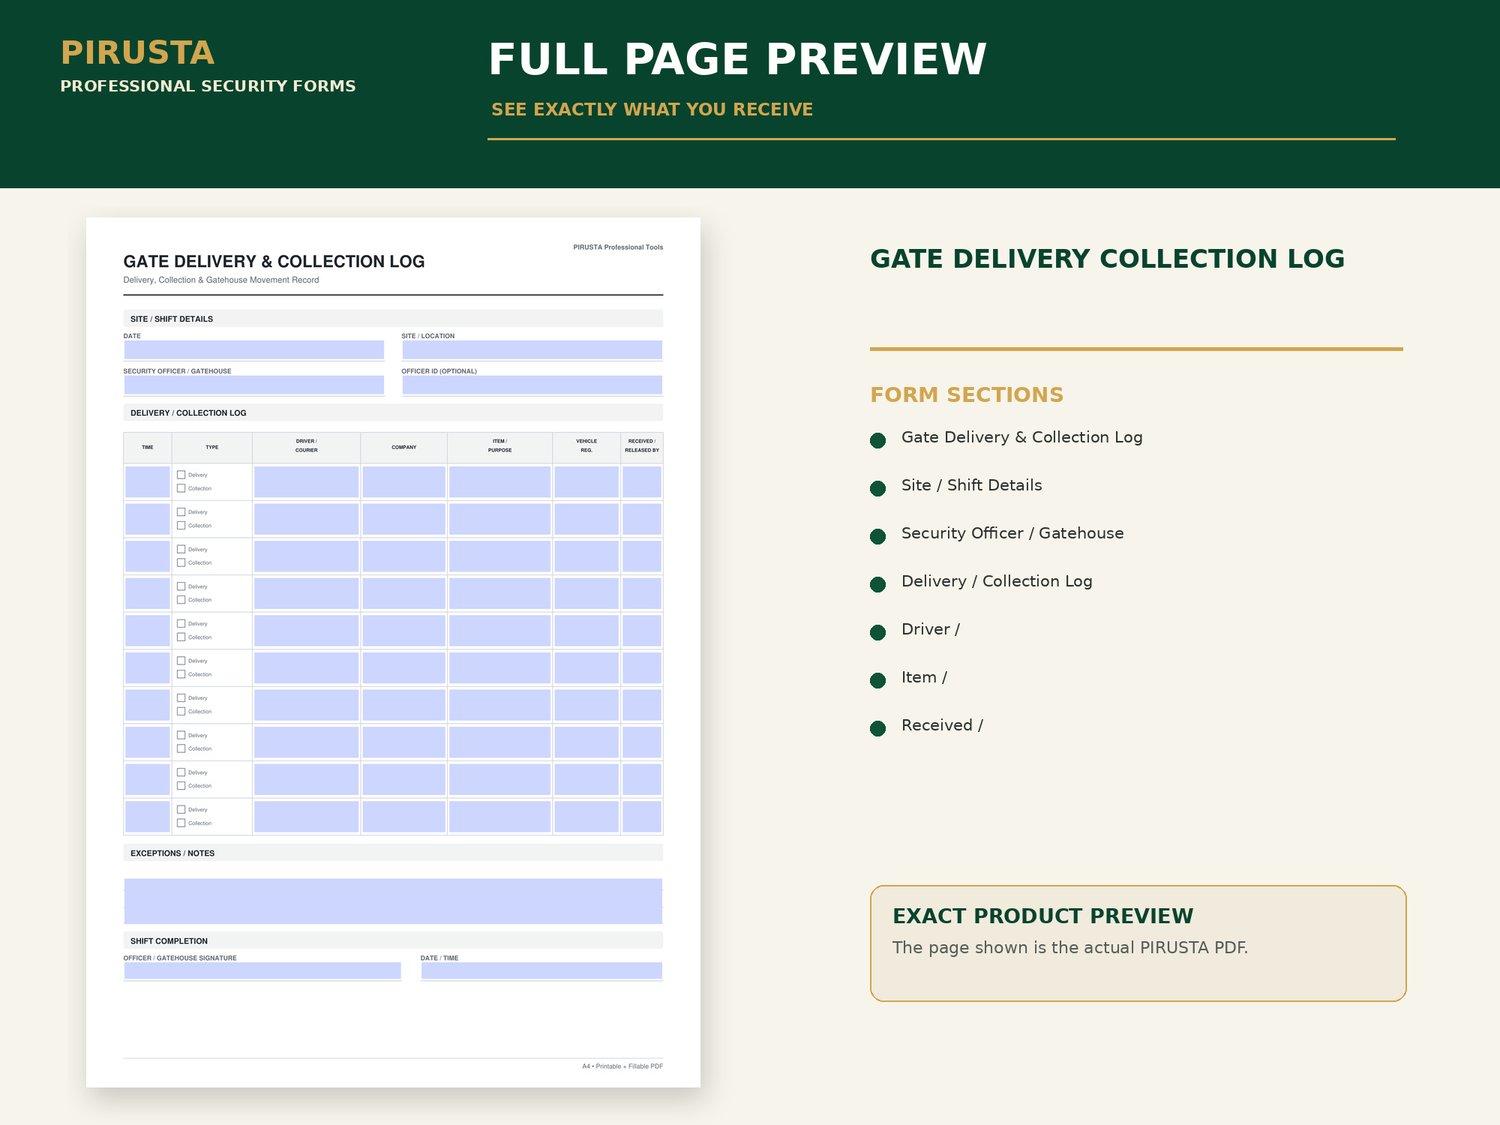Toggle Collection checkbox in fourth log row
Image resolution: width=1500 pixels, height=1125 pixels.
coord(181,600)
